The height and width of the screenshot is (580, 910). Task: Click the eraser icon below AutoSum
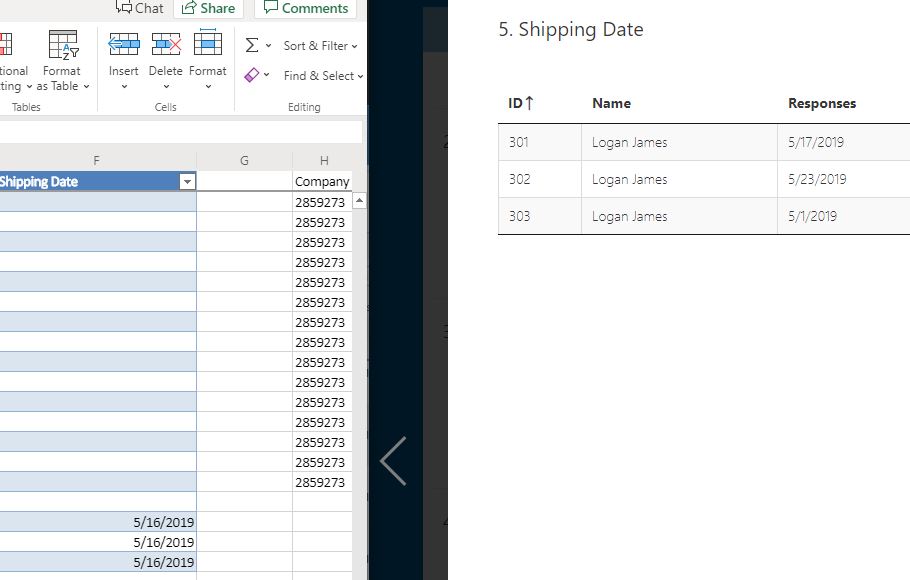pos(253,75)
